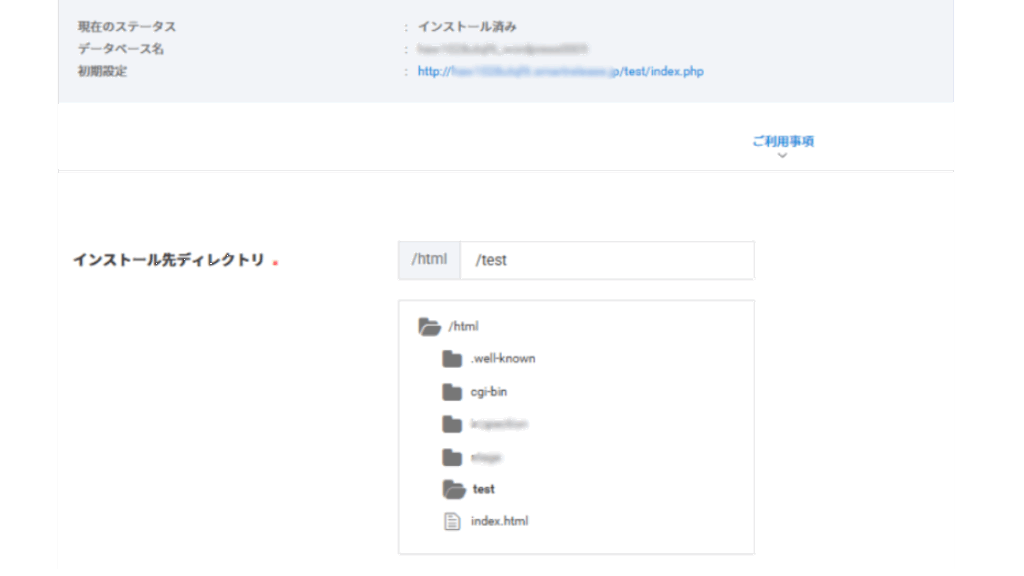This screenshot has width=1024, height=576.
Task: Select the cgi-bin directory name
Action: (489, 392)
